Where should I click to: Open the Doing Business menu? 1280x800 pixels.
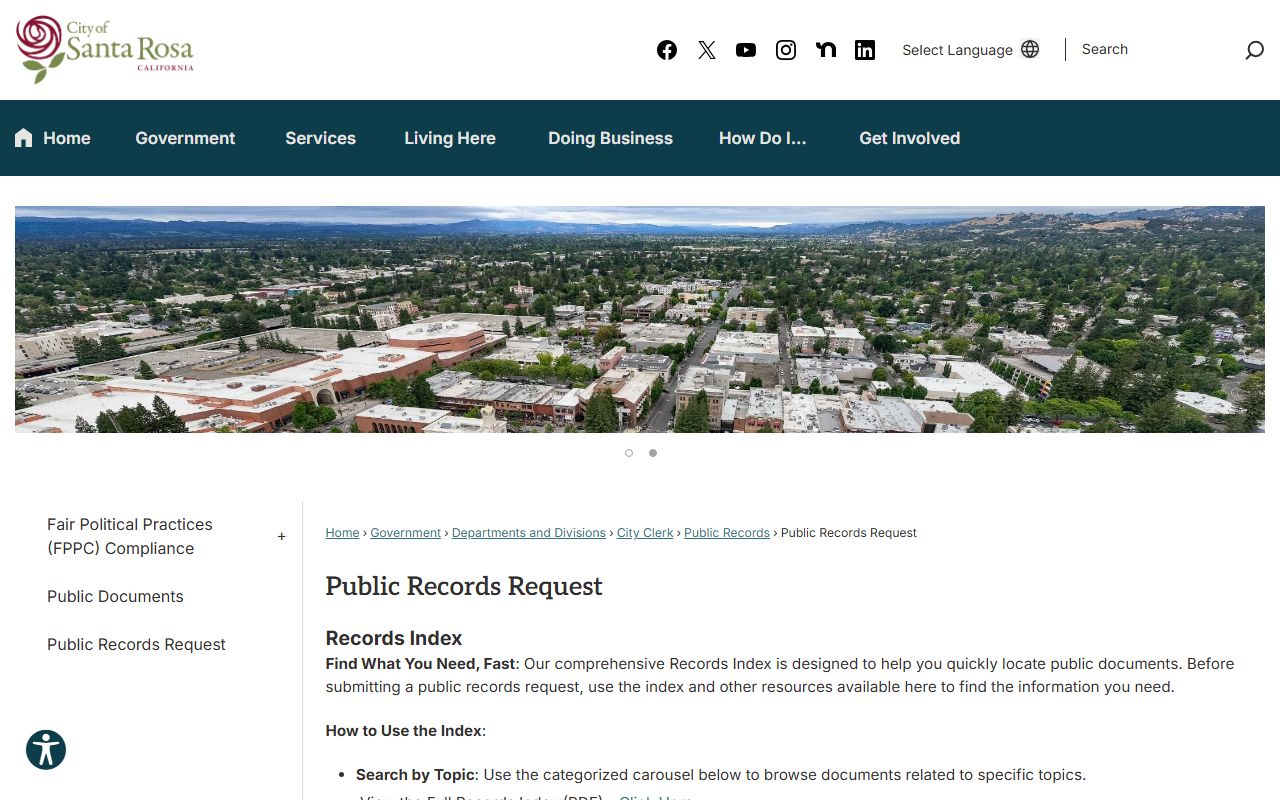pos(610,138)
